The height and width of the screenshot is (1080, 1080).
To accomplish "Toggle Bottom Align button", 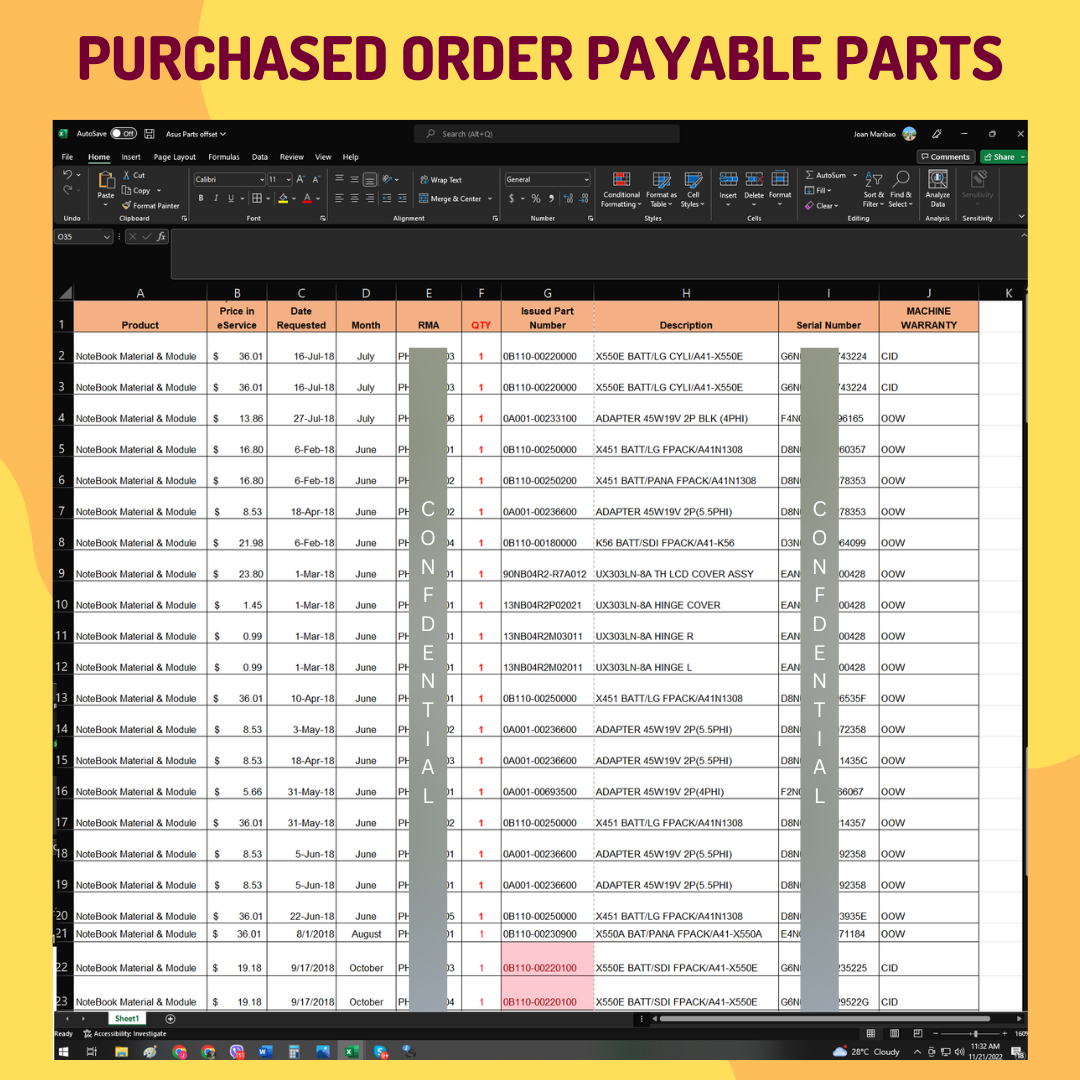I will point(370,180).
